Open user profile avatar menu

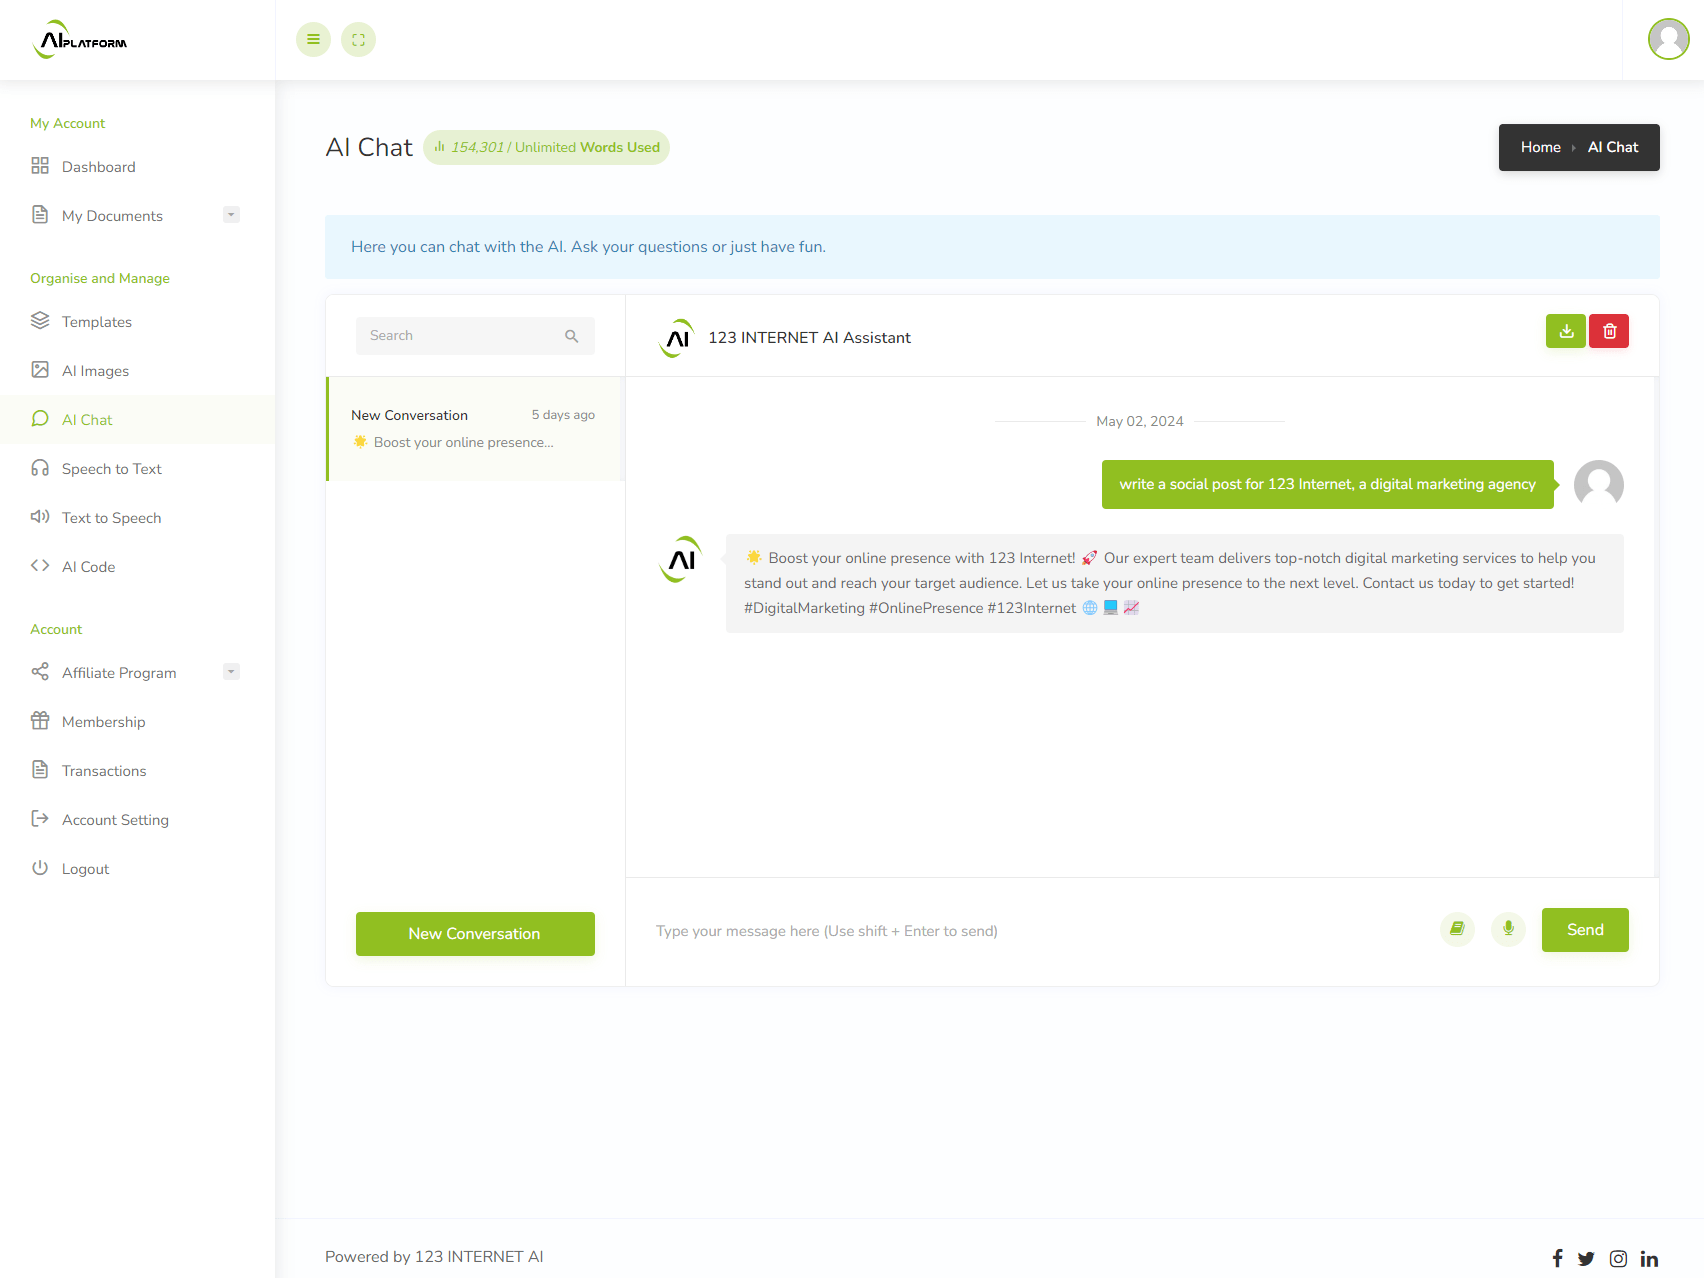coord(1668,40)
